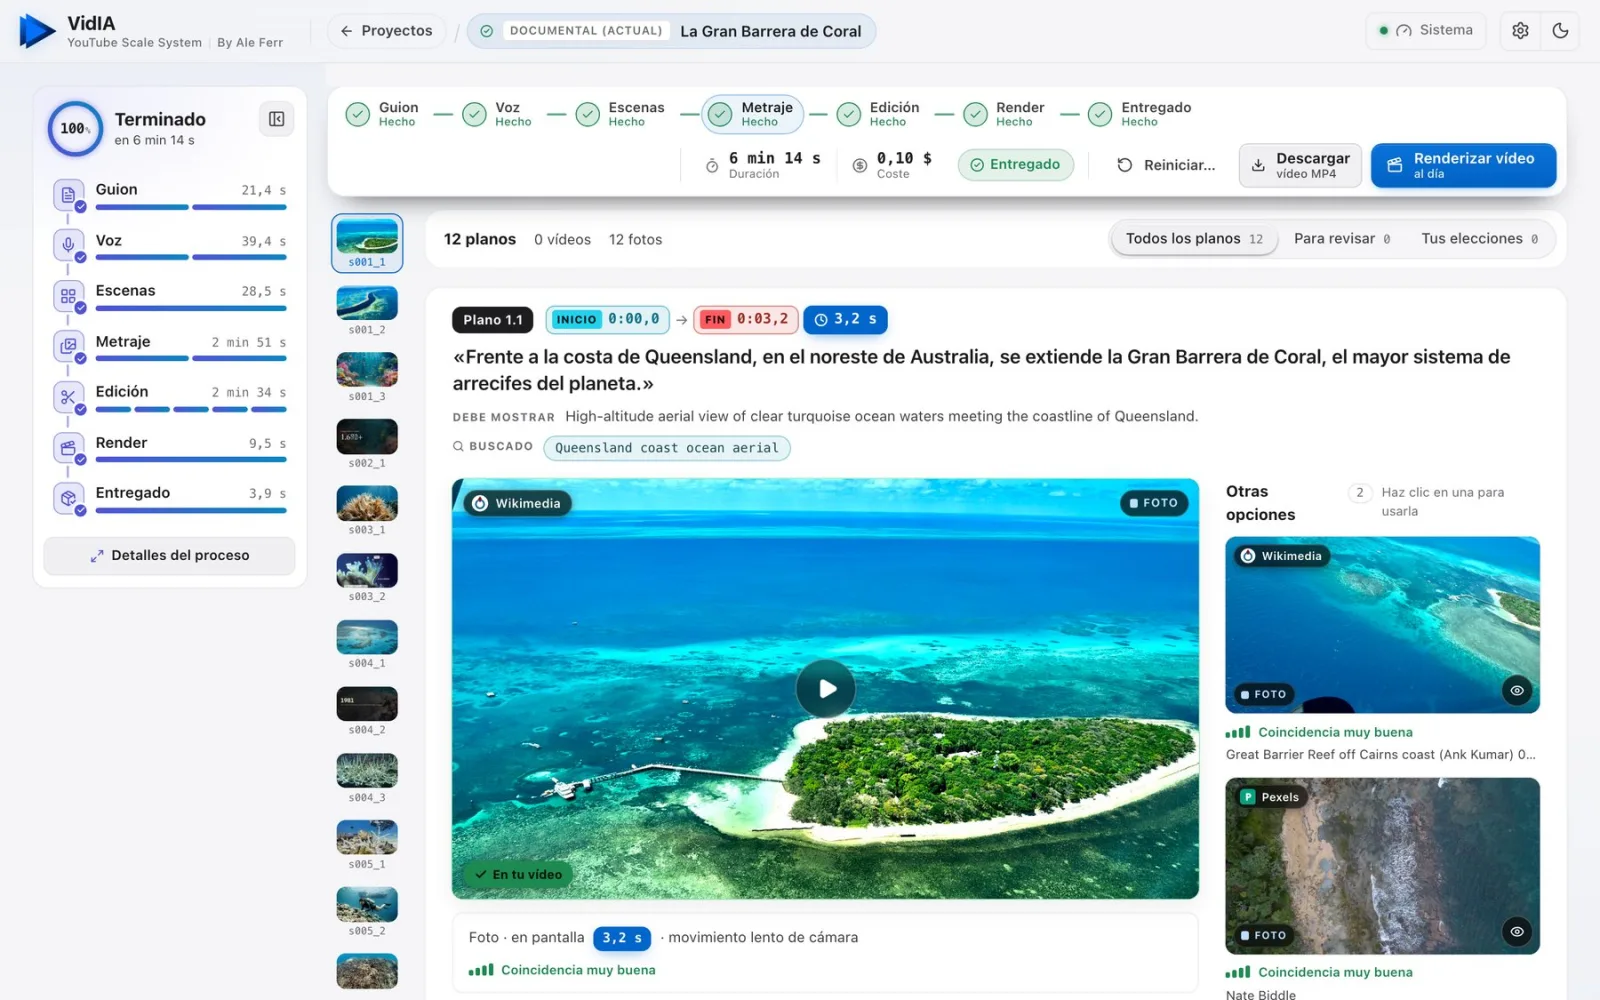Viewport: 1600px width, 1000px height.
Task: Switch to Tus elecciones filter
Action: 1480,239
